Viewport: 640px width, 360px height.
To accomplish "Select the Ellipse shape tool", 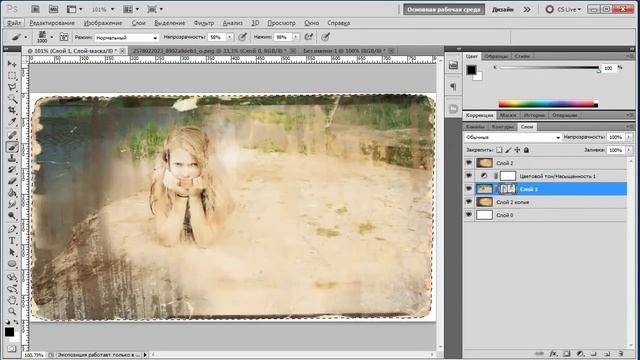I will coord(12,264).
